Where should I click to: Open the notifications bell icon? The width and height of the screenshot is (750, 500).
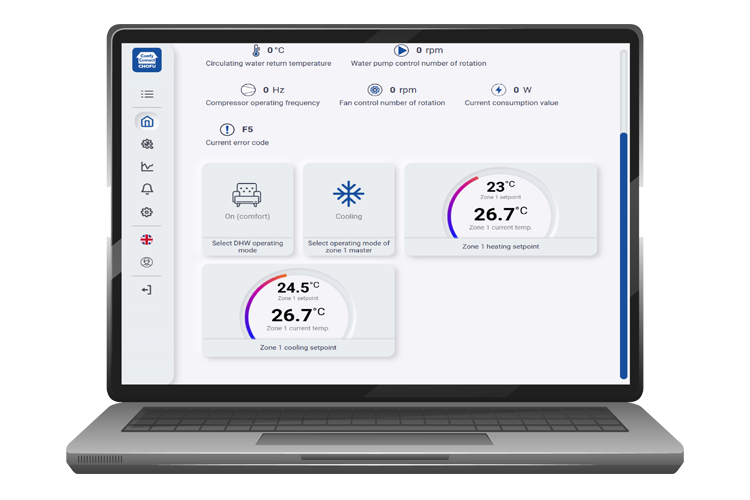147,189
